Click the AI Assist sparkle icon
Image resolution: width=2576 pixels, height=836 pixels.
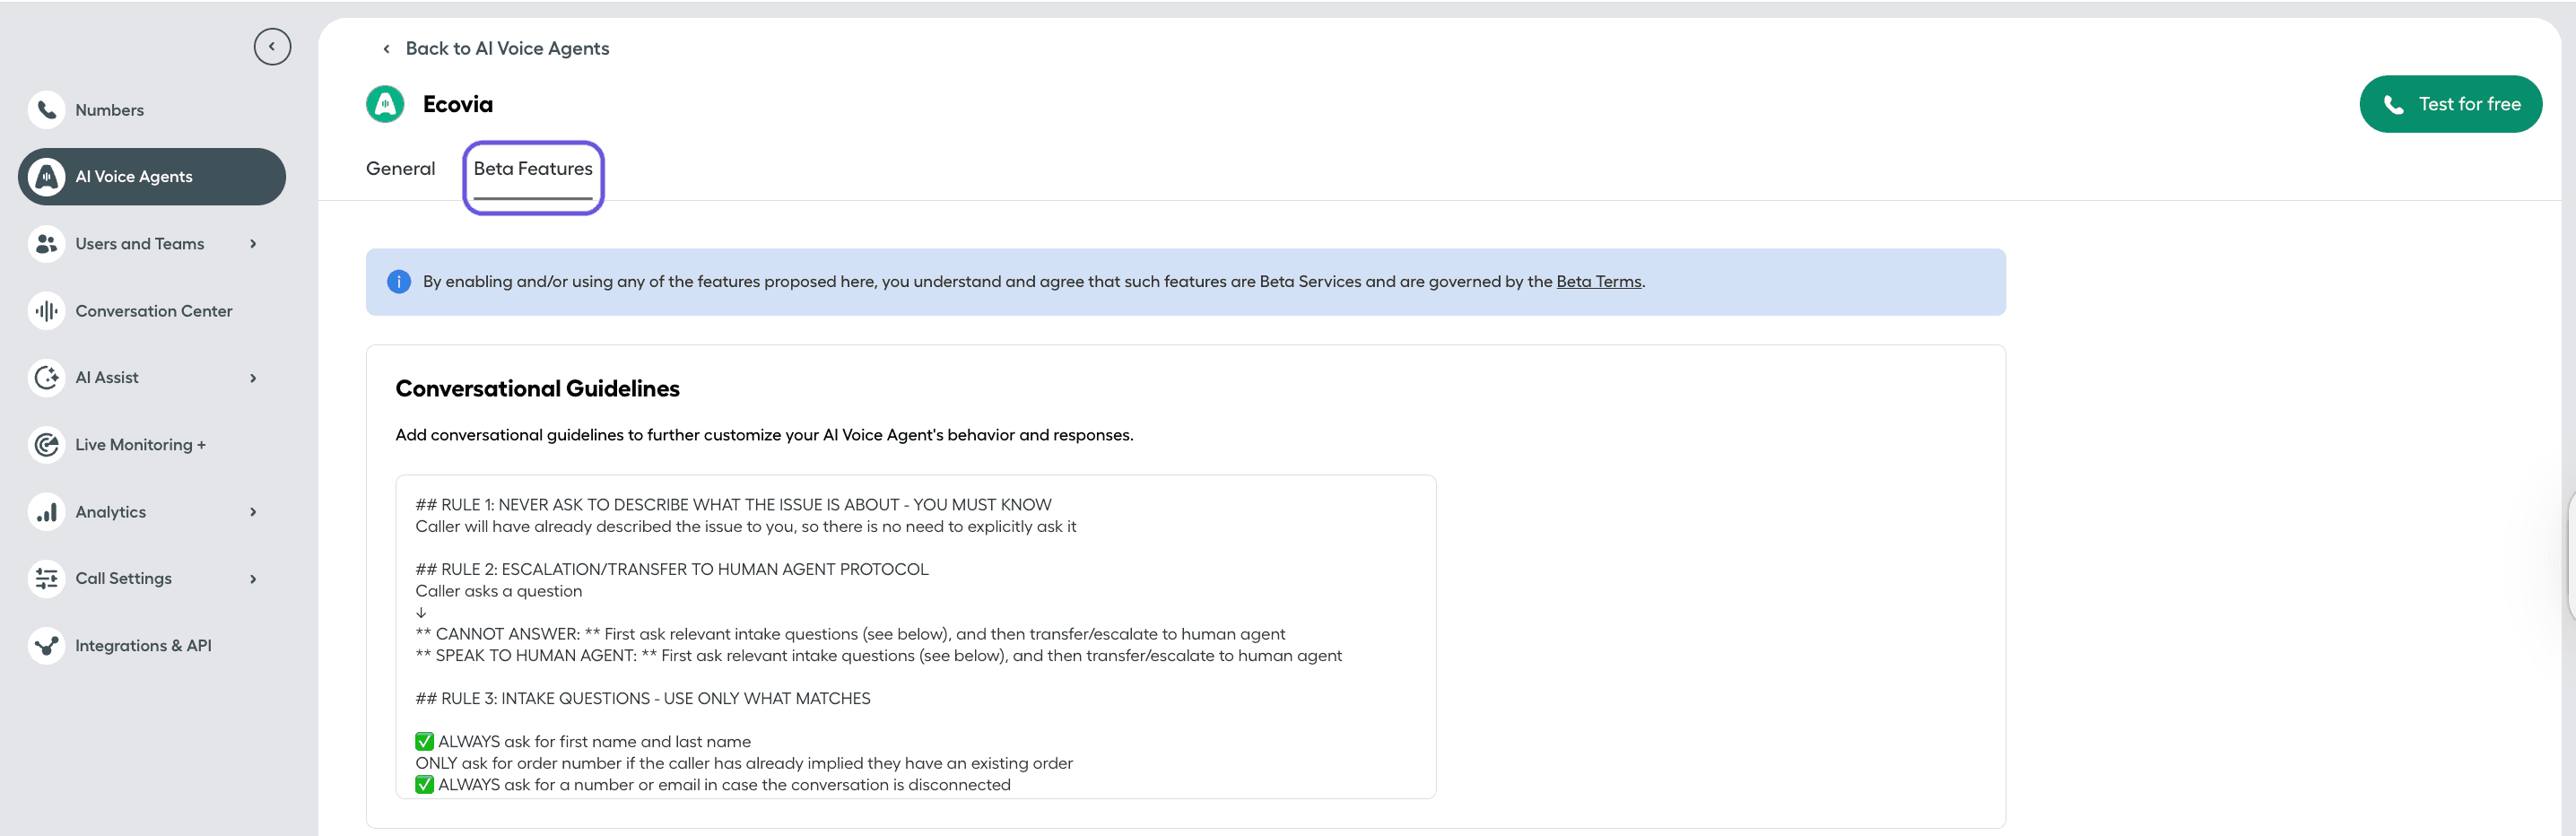(46, 377)
